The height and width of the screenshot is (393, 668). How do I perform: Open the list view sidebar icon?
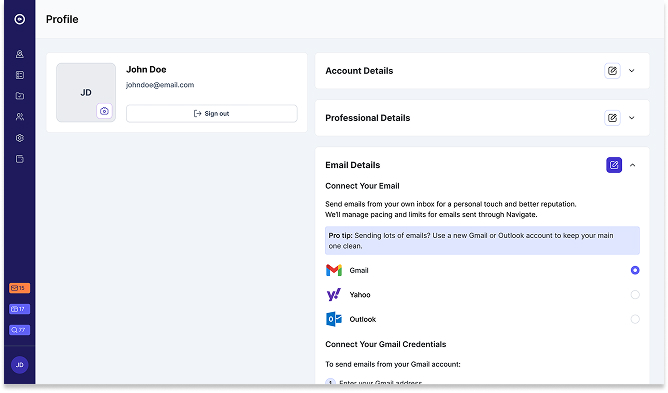(20, 75)
